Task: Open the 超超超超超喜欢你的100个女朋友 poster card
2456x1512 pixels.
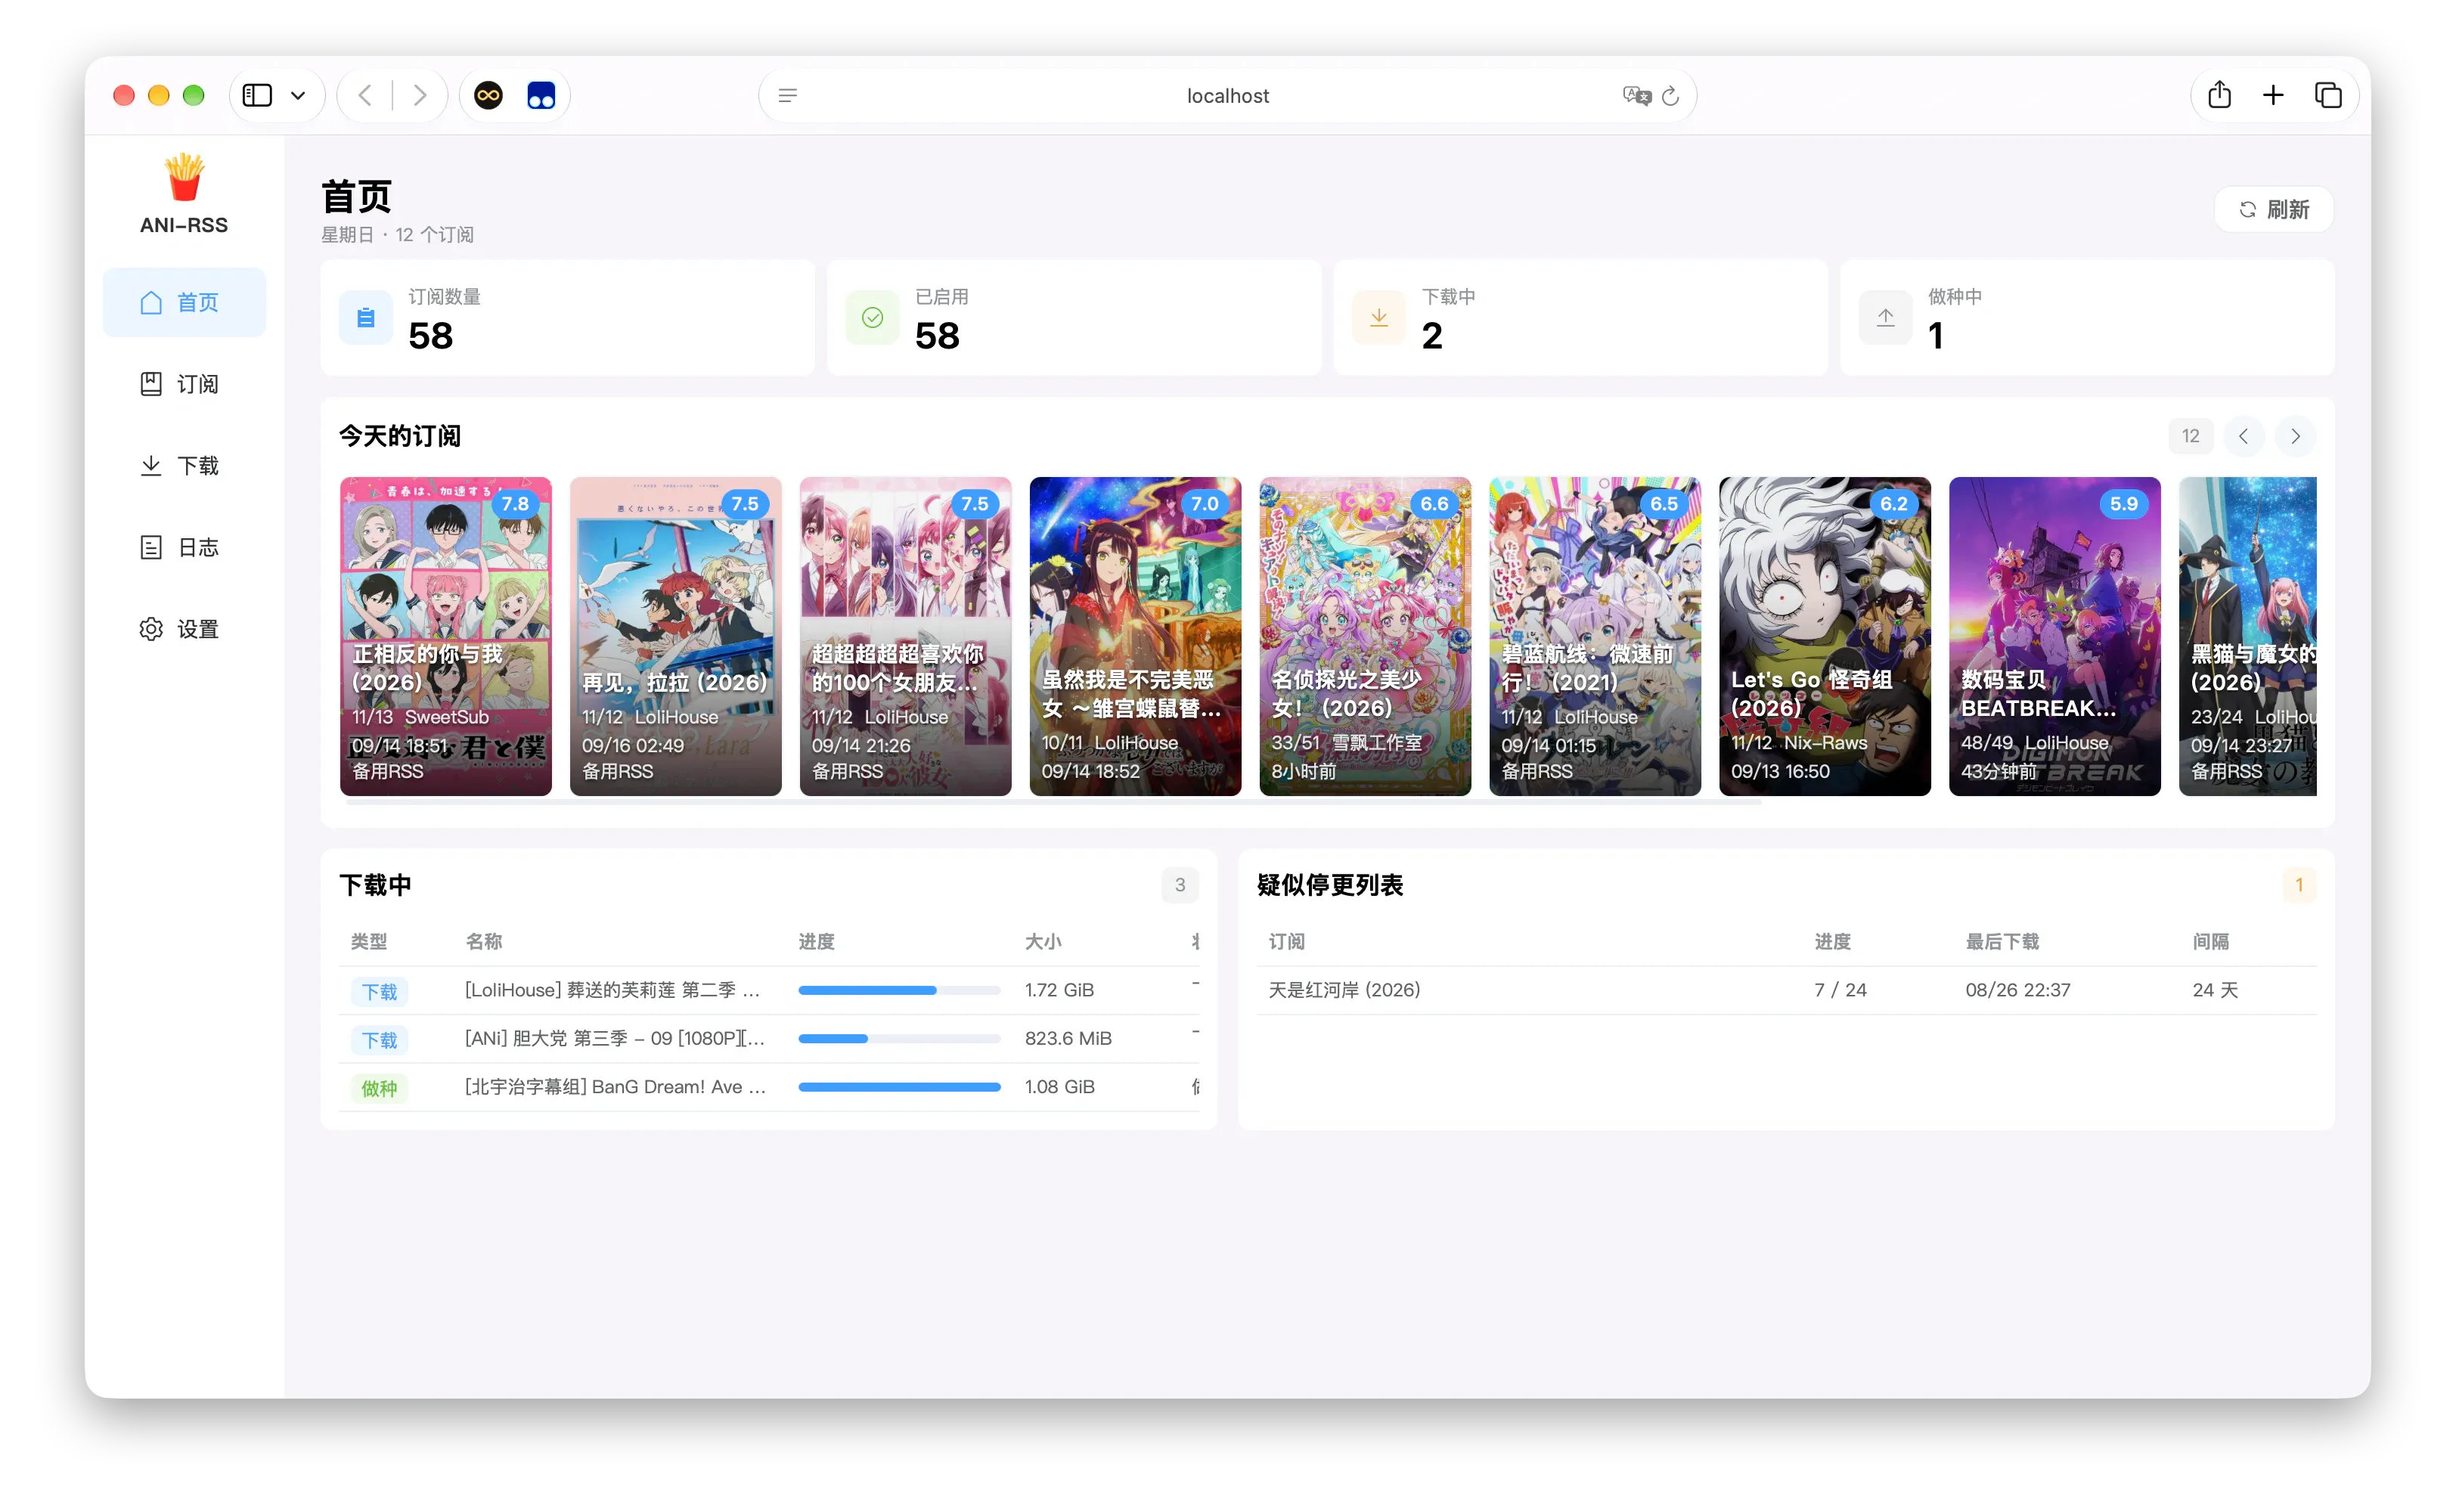Action: (905, 636)
